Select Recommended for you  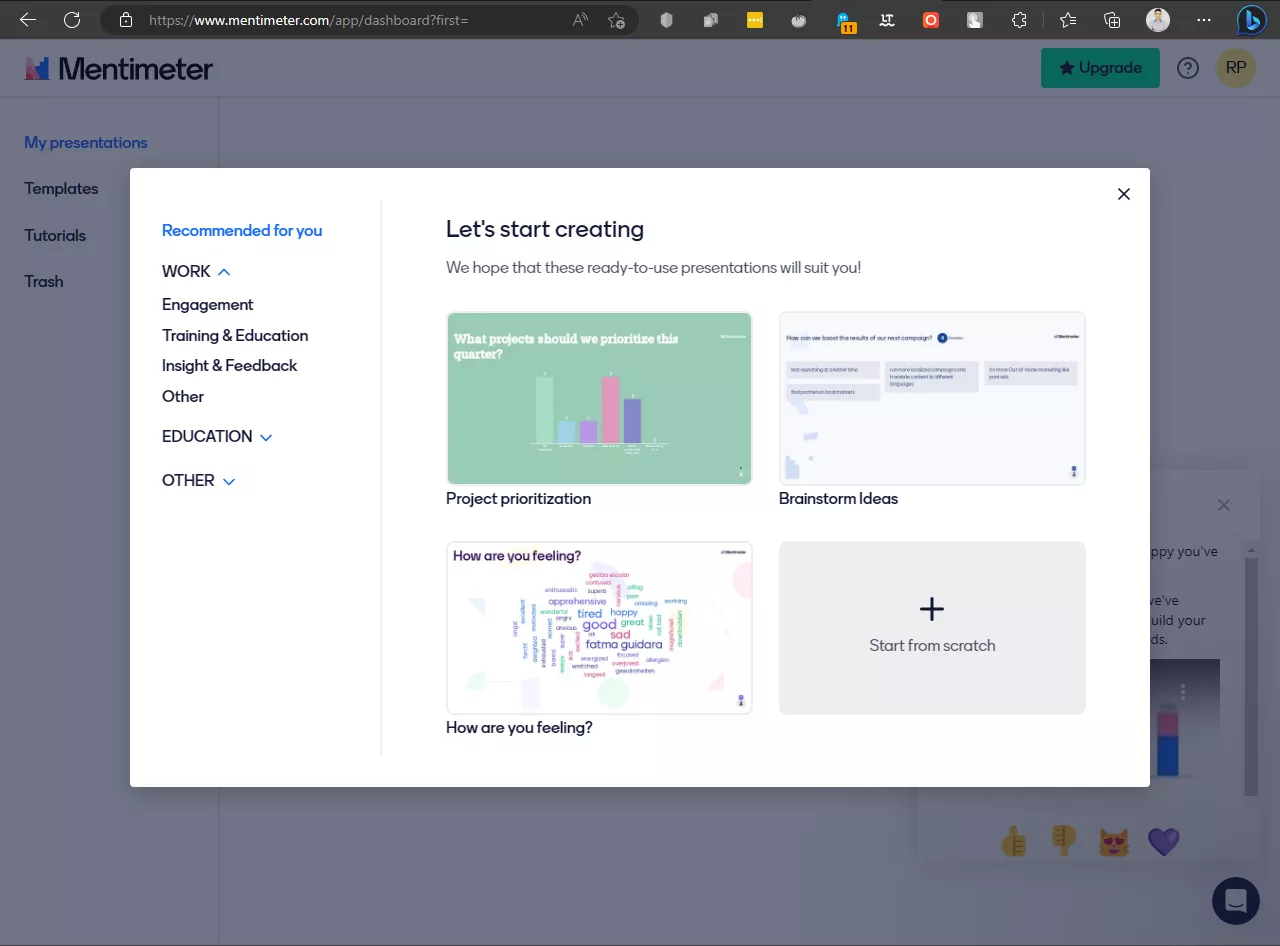242,230
